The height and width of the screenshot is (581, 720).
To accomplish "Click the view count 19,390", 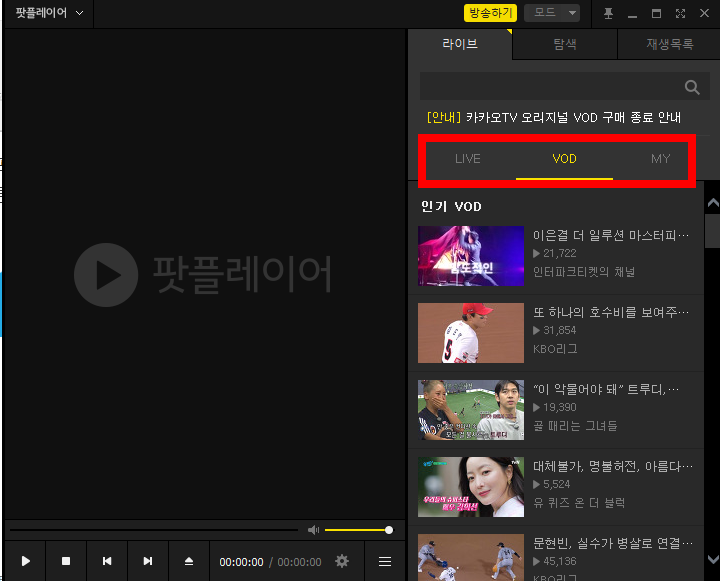I will pyautogui.click(x=559, y=407).
